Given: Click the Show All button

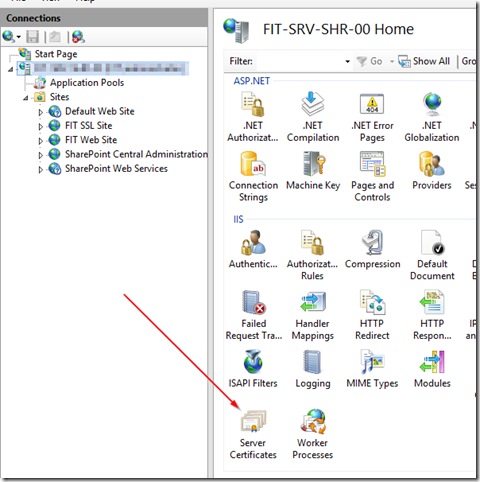Looking at the screenshot, I should point(424,61).
